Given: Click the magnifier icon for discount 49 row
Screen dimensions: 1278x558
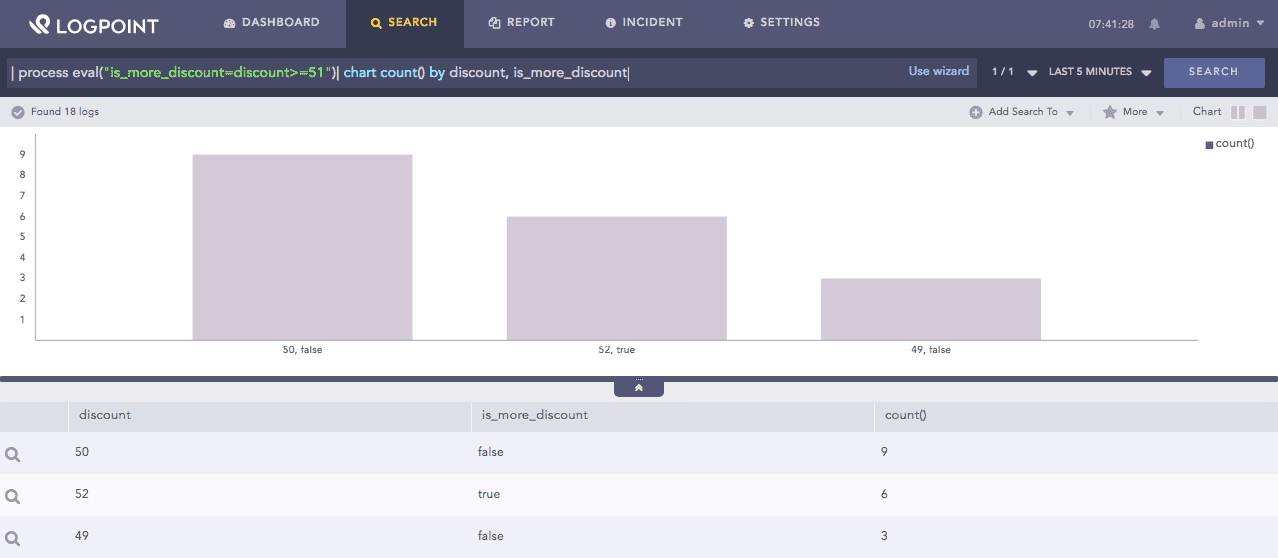Looking at the screenshot, I should 13,538.
